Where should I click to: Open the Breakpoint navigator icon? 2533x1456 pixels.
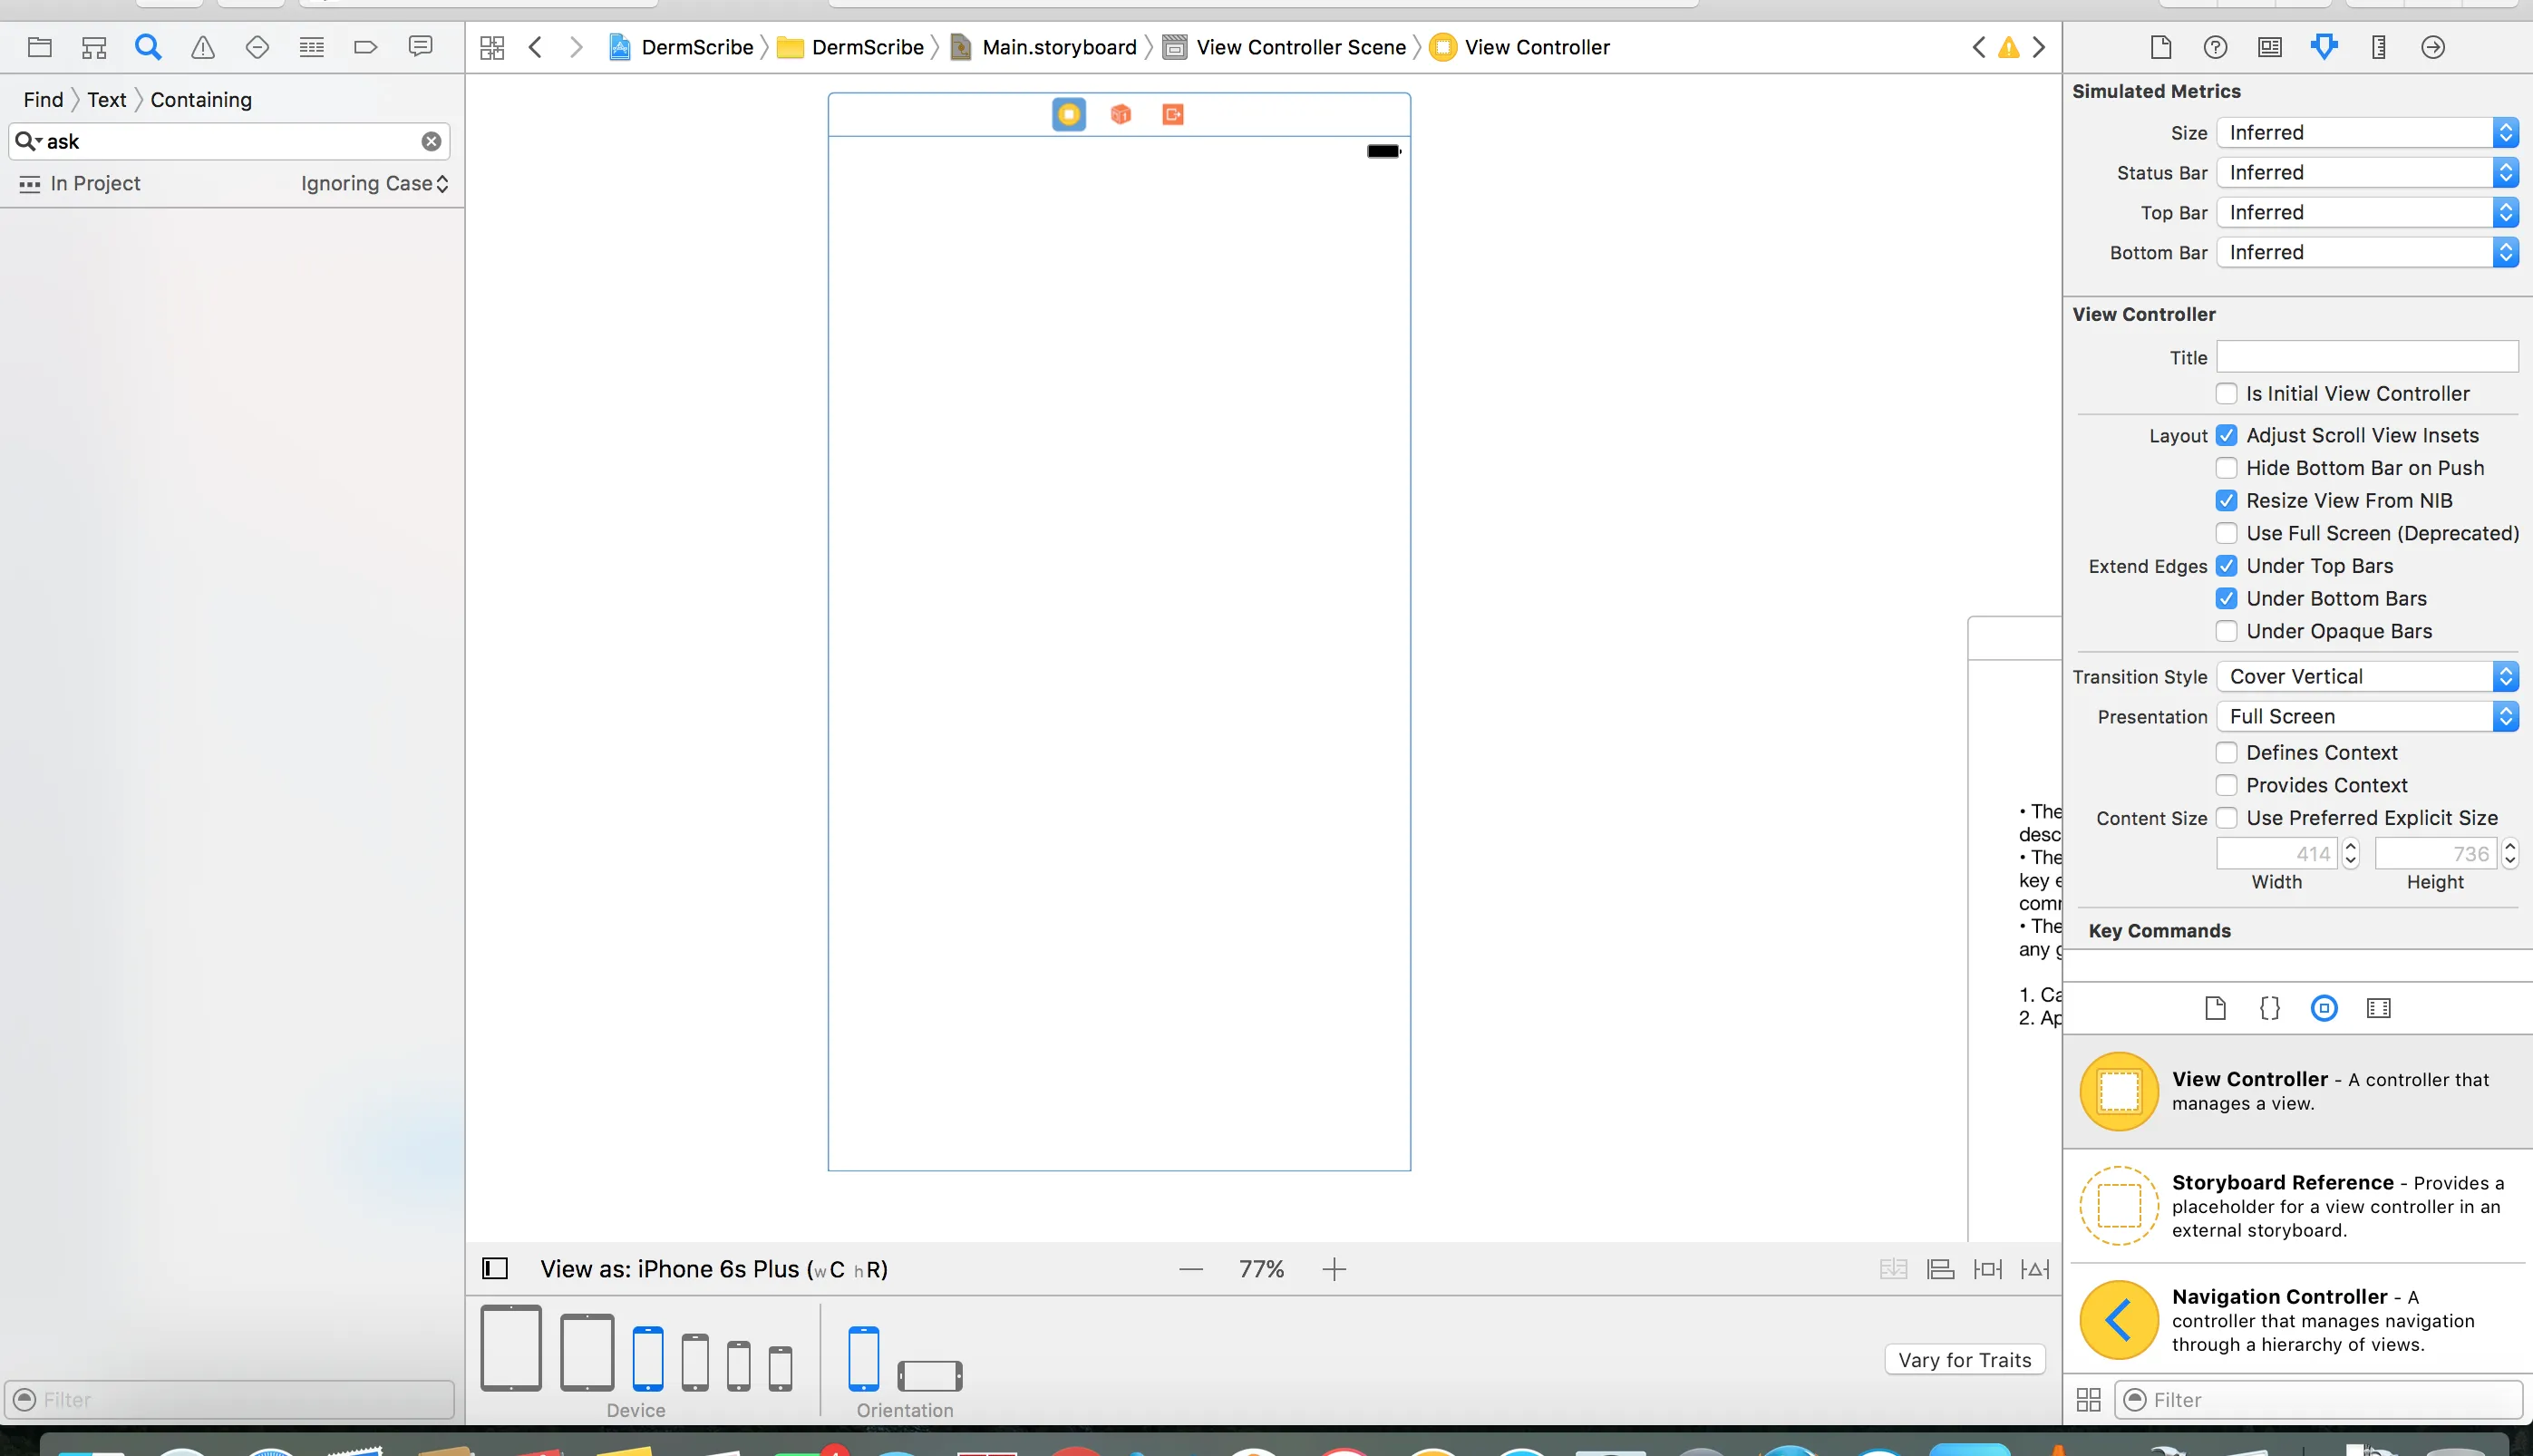click(x=366, y=47)
